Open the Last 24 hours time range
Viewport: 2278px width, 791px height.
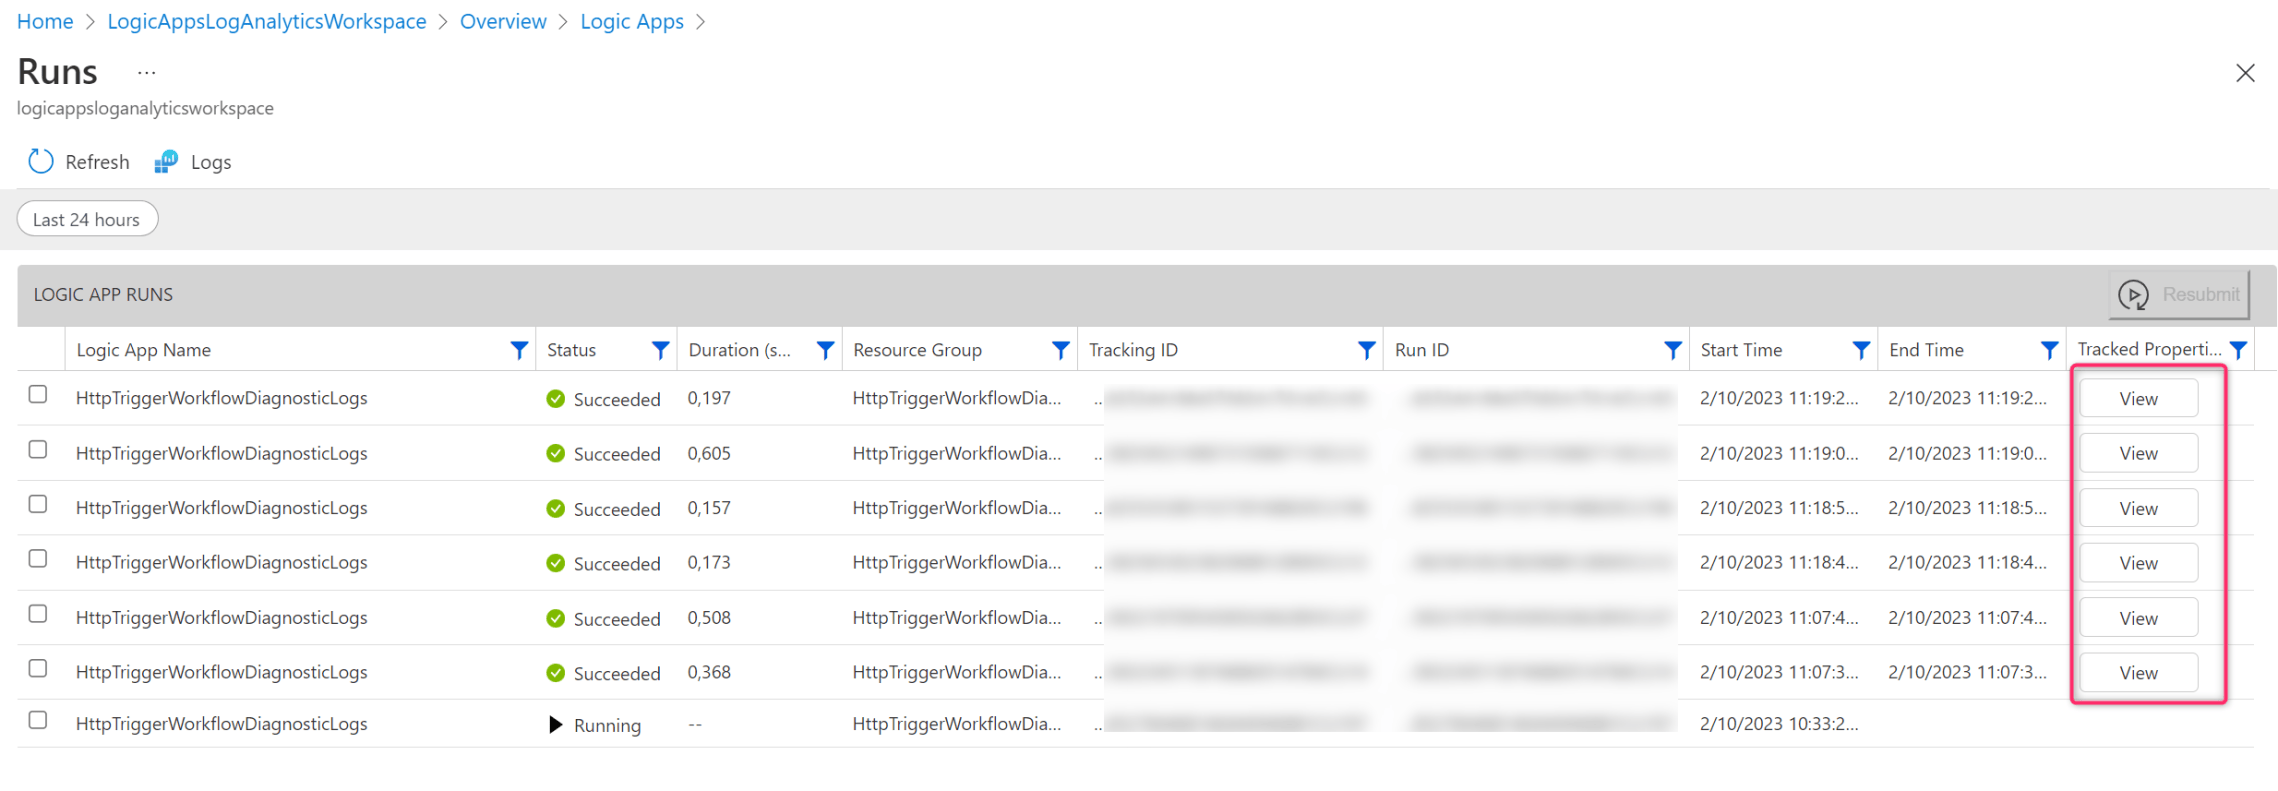click(x=87, y=219)
